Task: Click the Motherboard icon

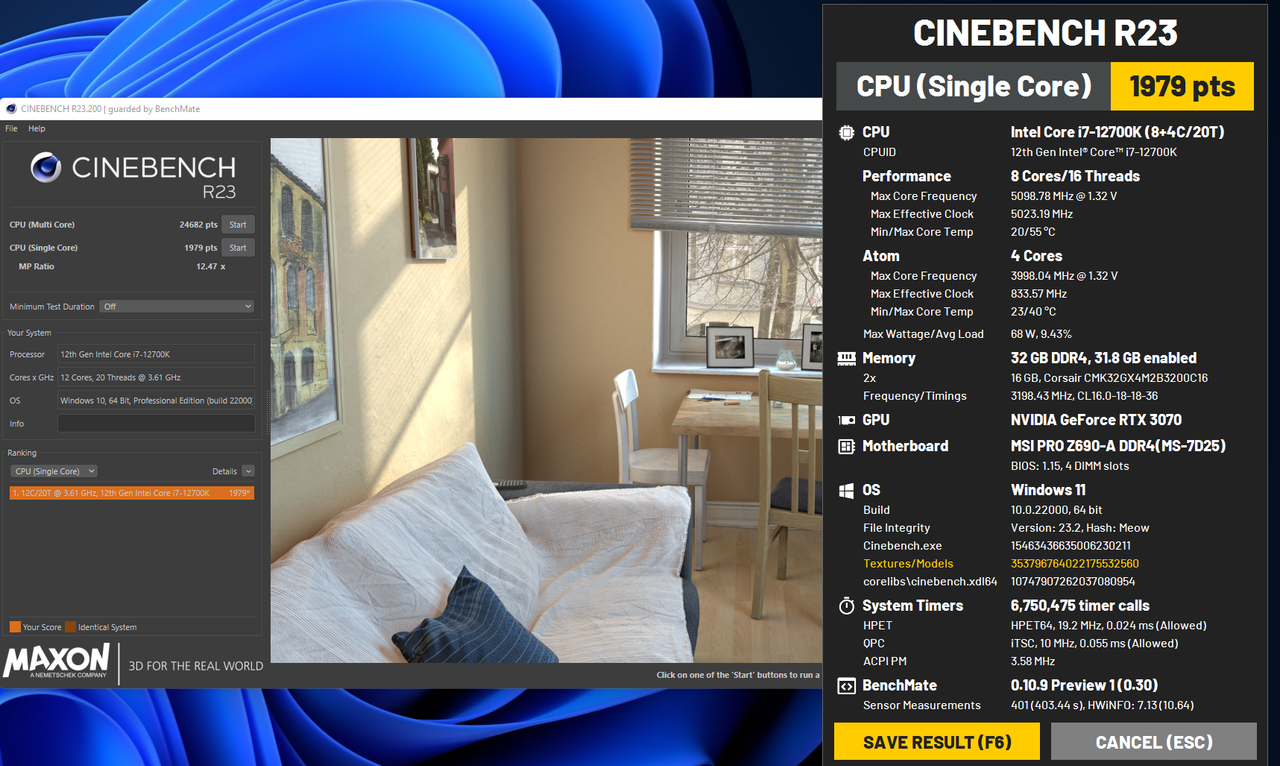Action: coord(847,446)
